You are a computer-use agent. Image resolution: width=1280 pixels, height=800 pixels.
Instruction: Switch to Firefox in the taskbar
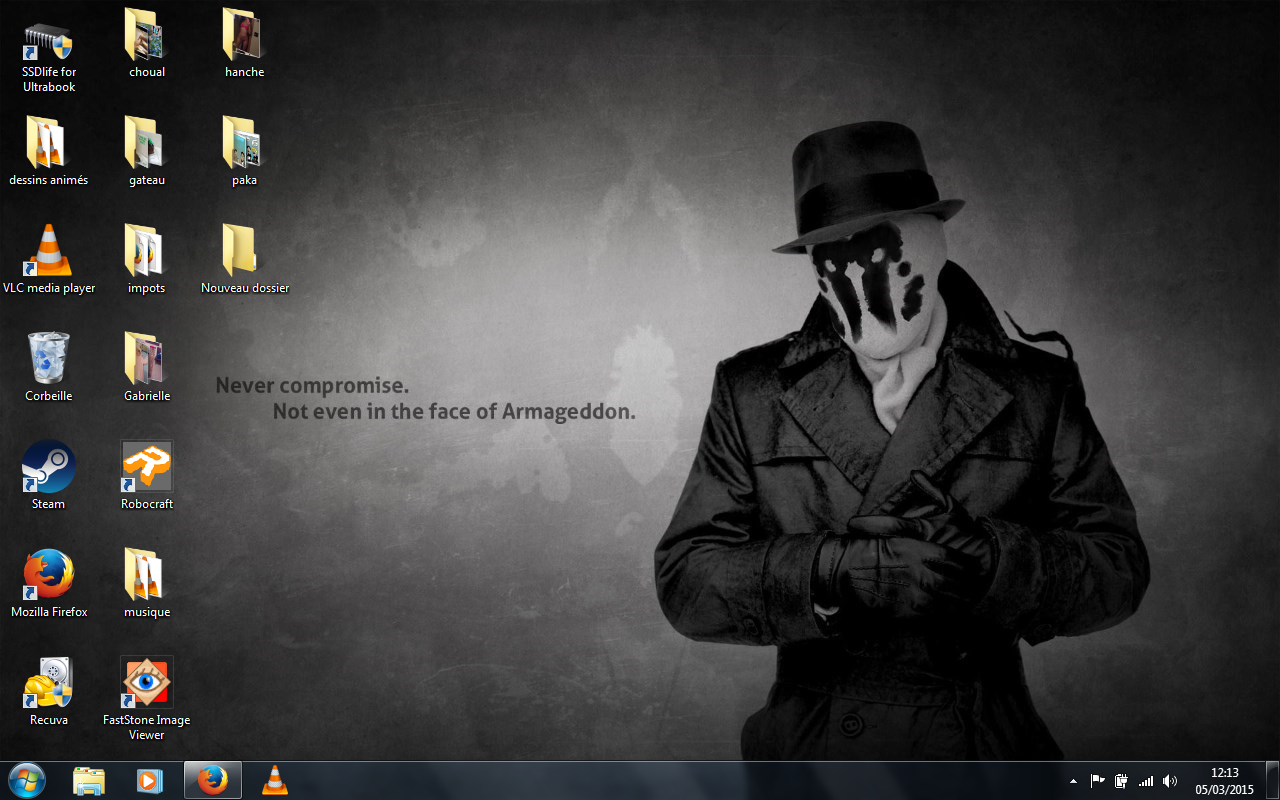212,780
